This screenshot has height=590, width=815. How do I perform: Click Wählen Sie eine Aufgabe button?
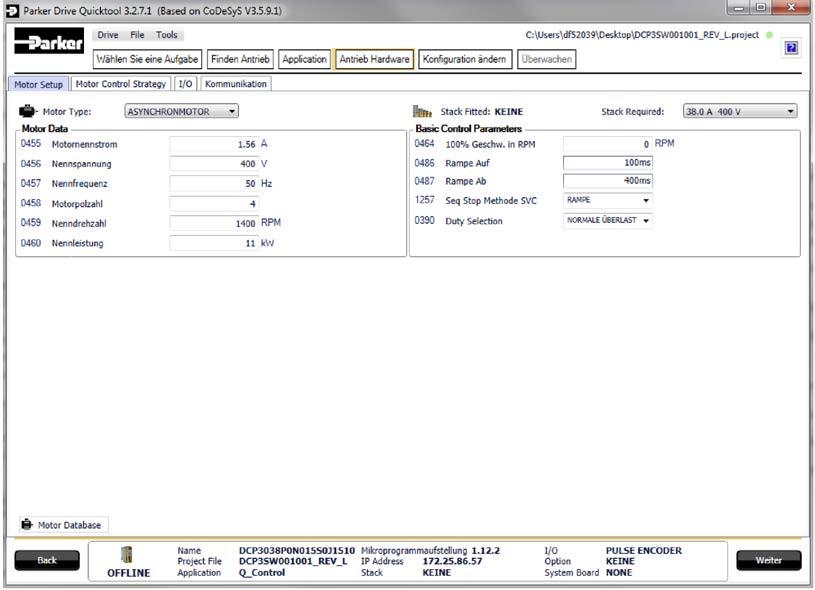[x=148, y=59]
